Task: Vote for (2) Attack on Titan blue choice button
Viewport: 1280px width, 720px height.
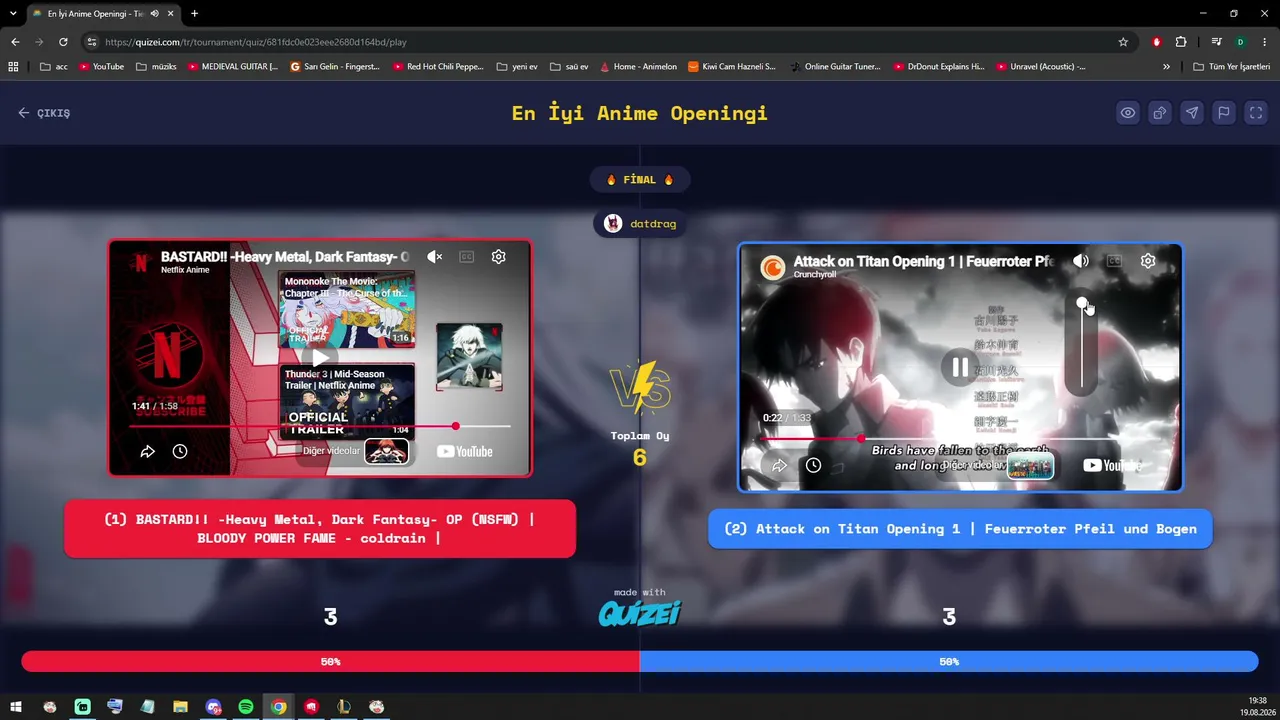Action: tap(960, 529)
